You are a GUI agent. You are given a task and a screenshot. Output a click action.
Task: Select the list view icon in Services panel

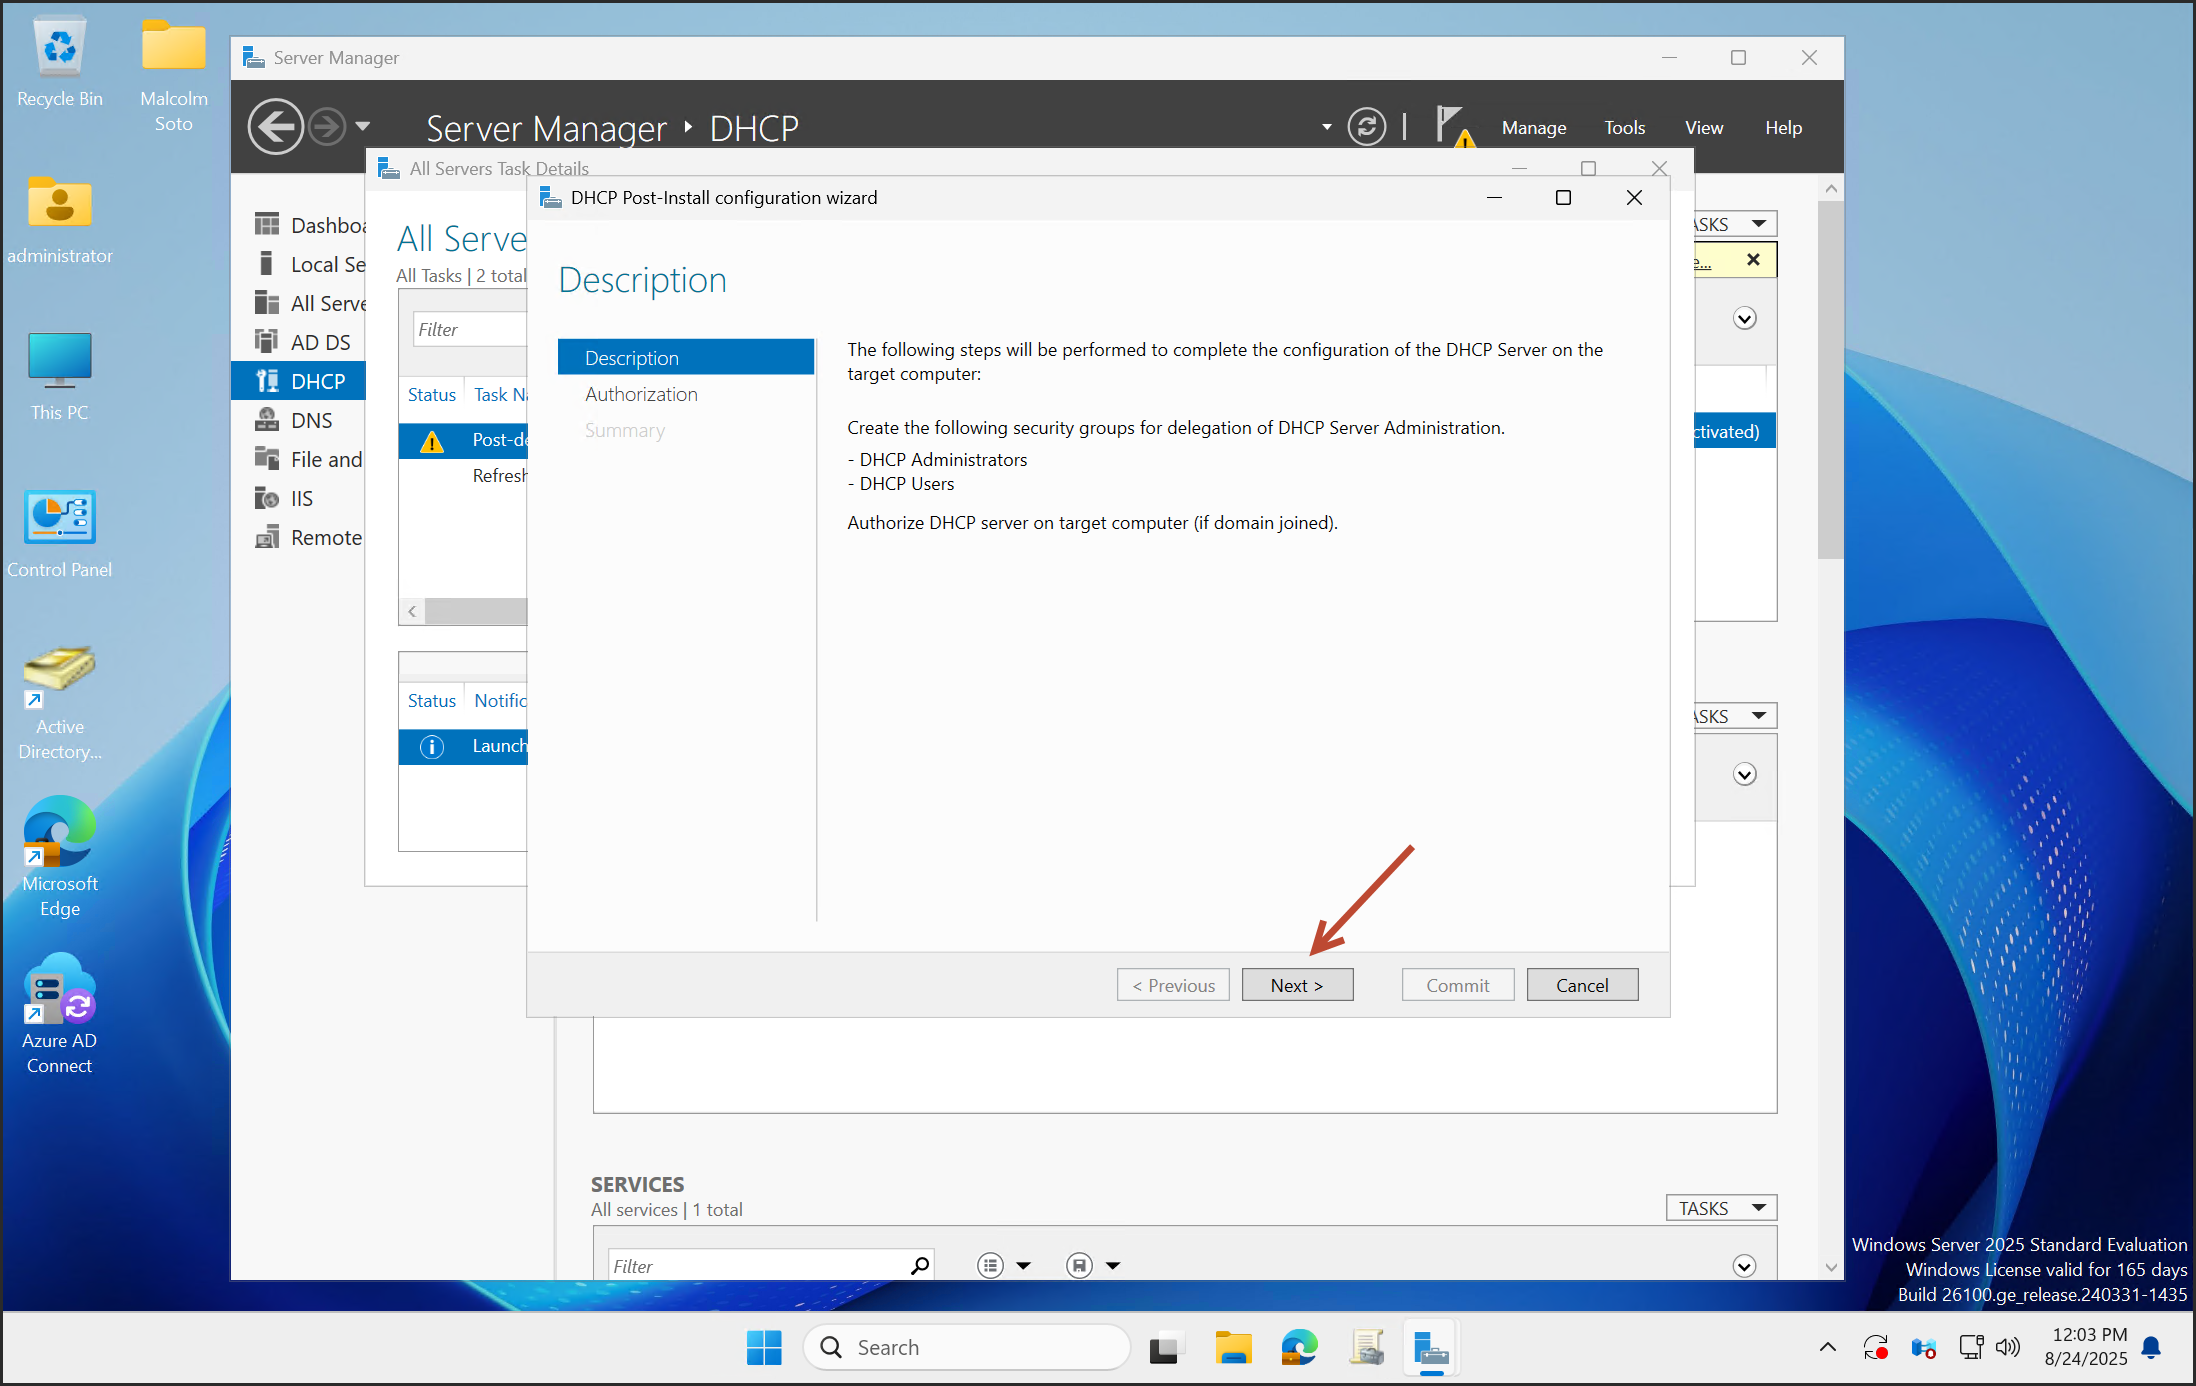coord(989,1265)
